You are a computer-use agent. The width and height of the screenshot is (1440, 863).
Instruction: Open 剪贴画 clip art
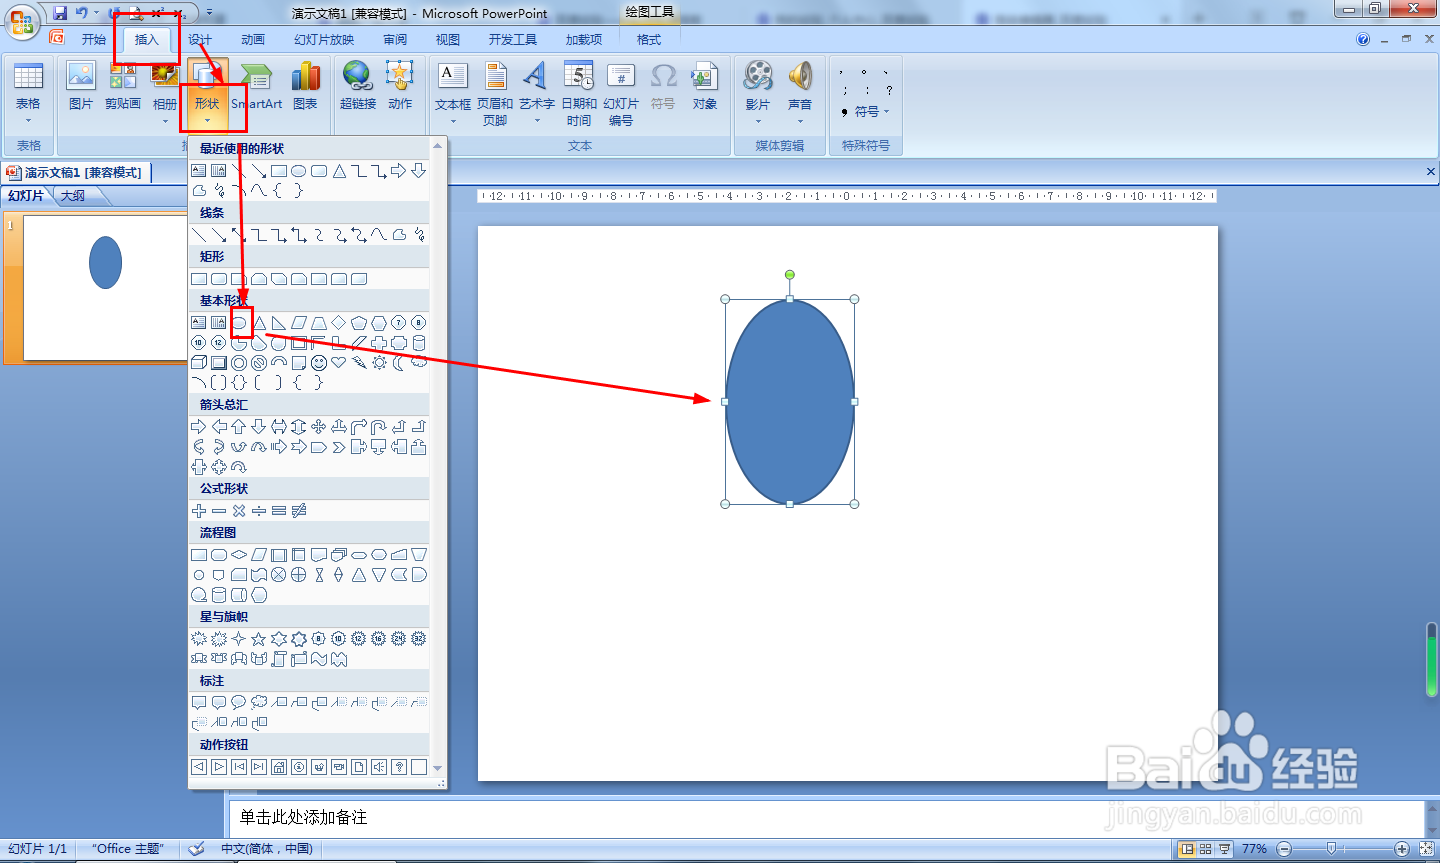[123, 87]
